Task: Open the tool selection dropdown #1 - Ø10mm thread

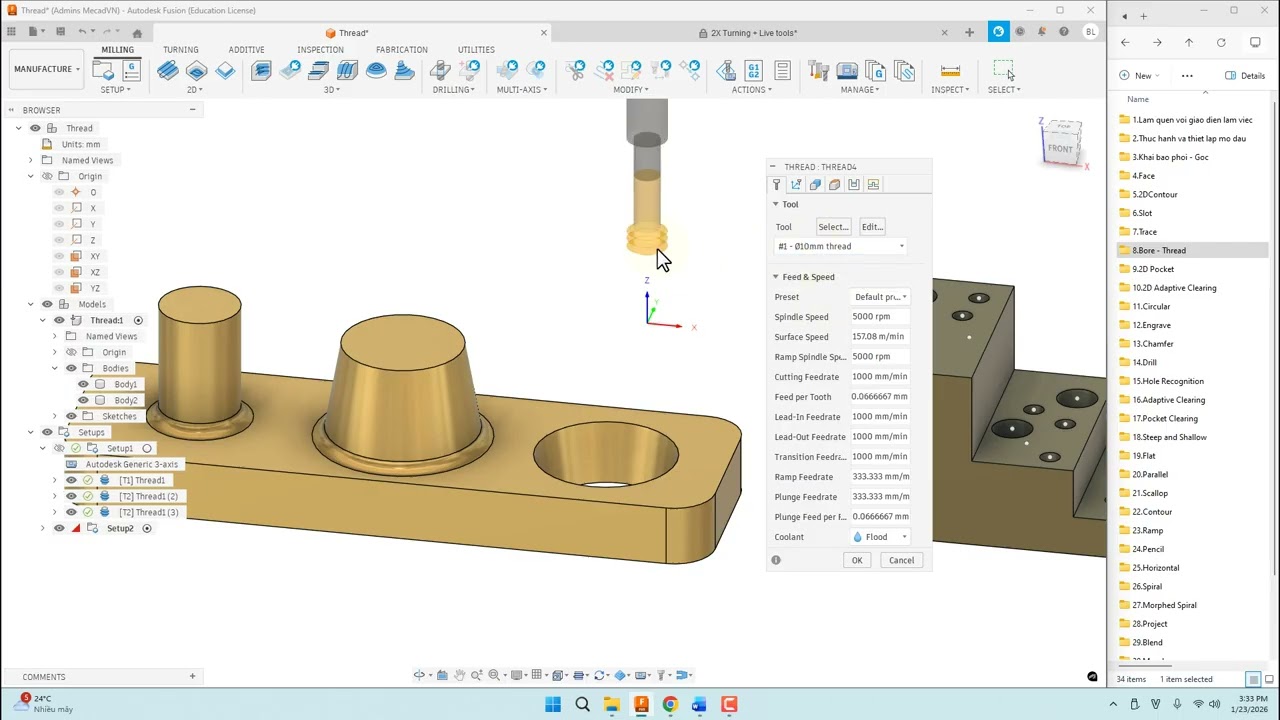Action: pyautogui.click(x=840, y=246)
